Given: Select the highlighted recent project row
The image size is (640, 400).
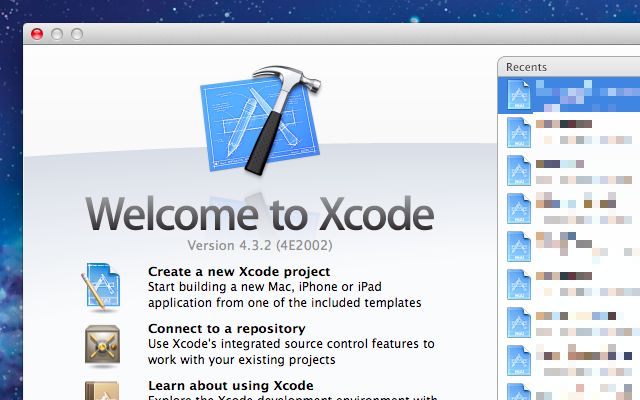Looking at the screenshot, I should pyautogui.click(x=569, y=95).
